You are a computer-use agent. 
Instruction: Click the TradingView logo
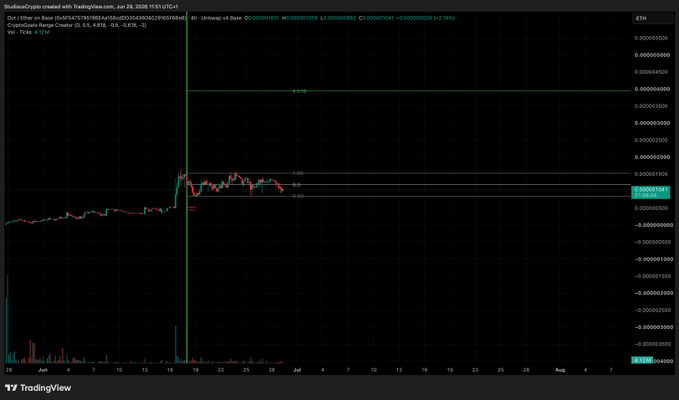coord(38,388)
